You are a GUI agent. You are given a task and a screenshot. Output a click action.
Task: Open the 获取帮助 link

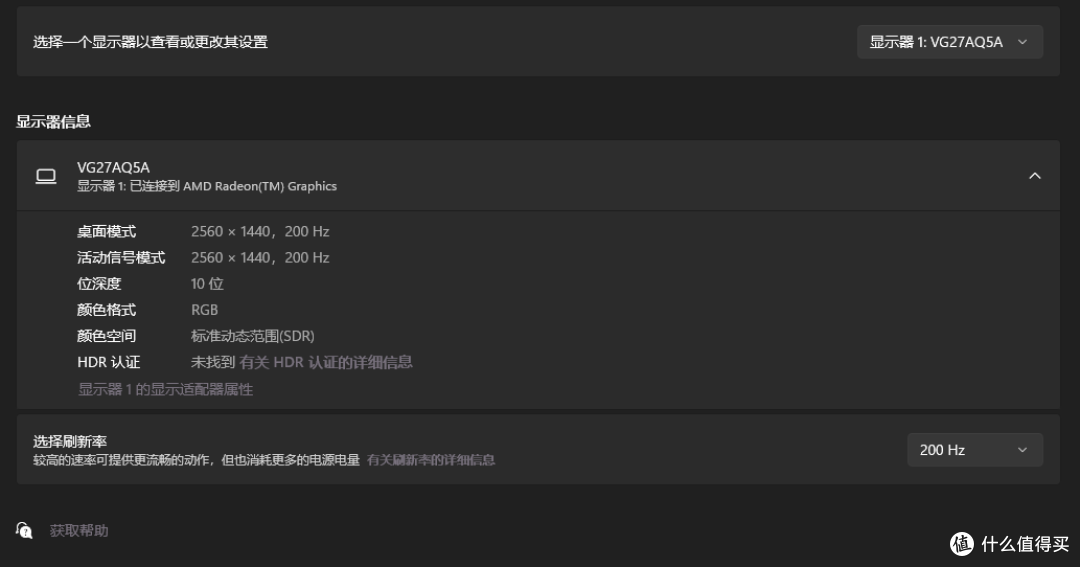coord(79,530)
